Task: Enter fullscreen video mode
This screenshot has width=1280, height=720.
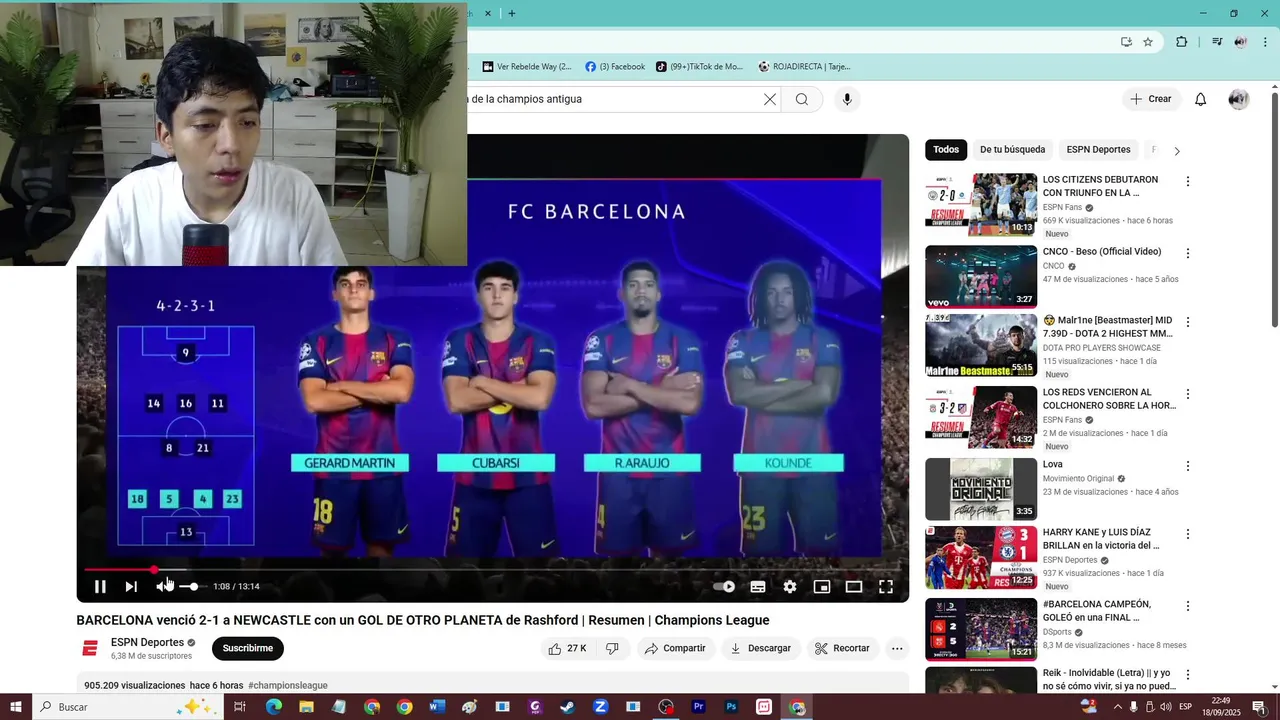Action: point(886,587)
